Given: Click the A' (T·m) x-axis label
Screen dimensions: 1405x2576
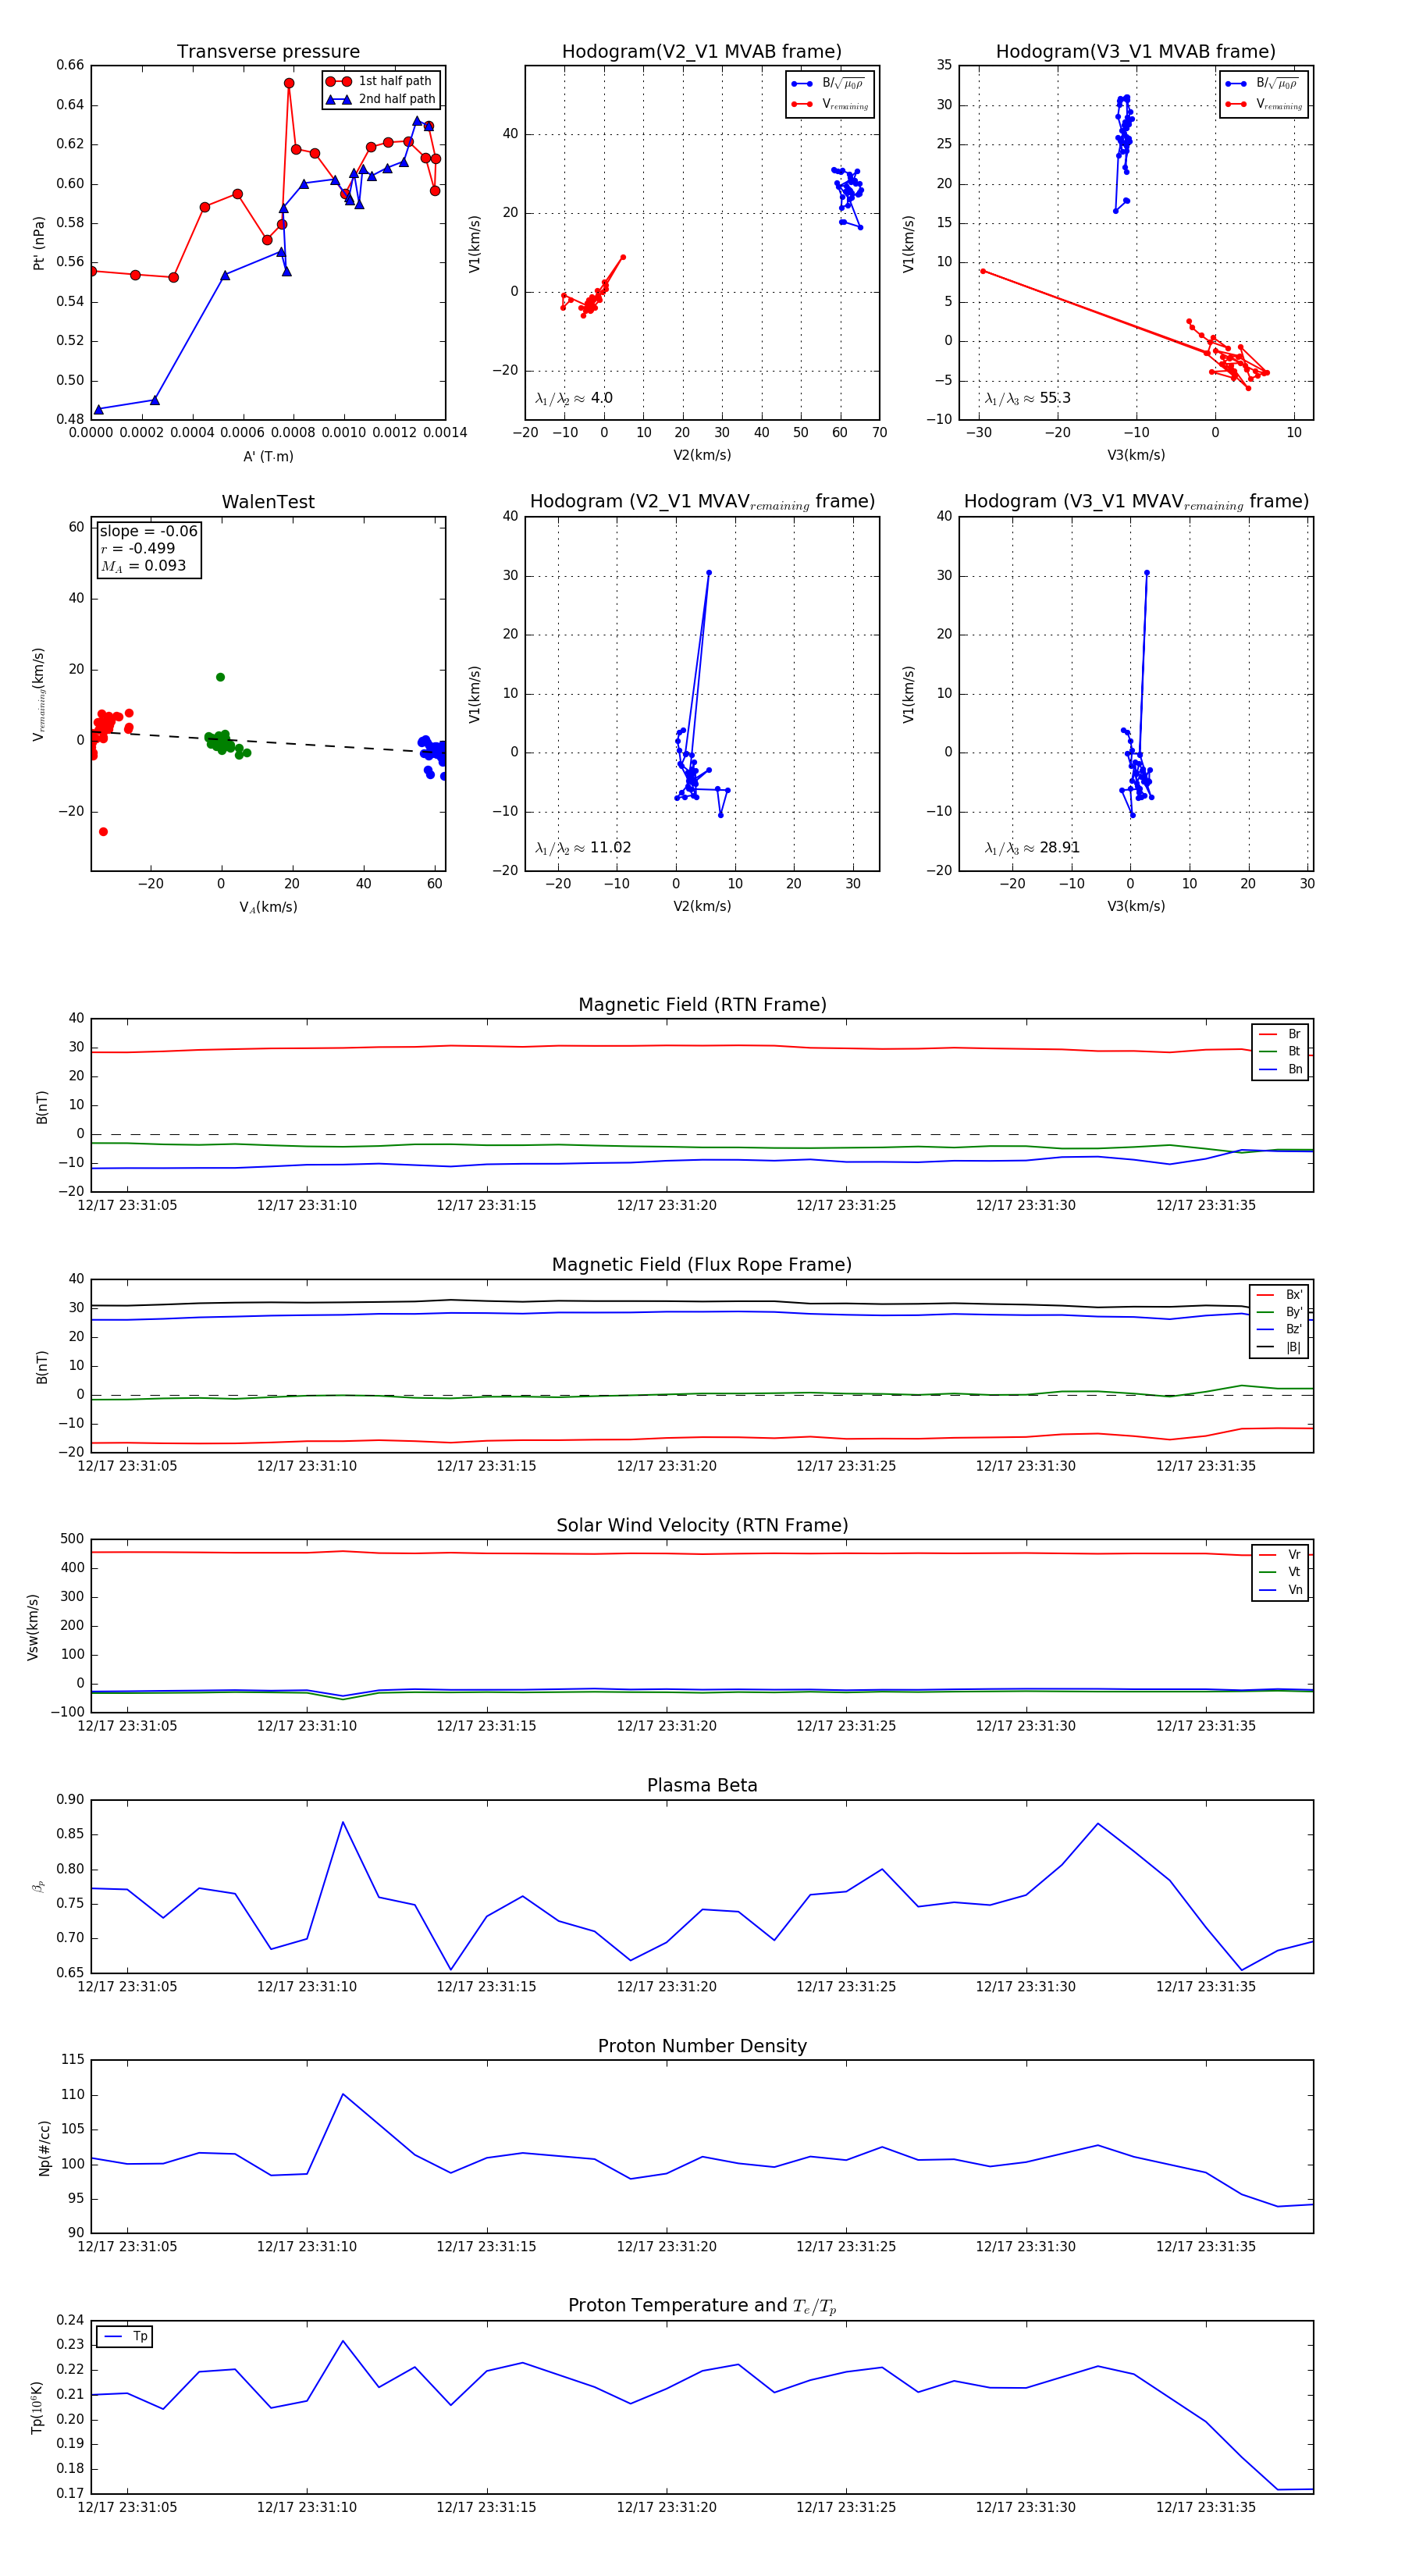Looking at the screenshot, I should tap(268, 456).
